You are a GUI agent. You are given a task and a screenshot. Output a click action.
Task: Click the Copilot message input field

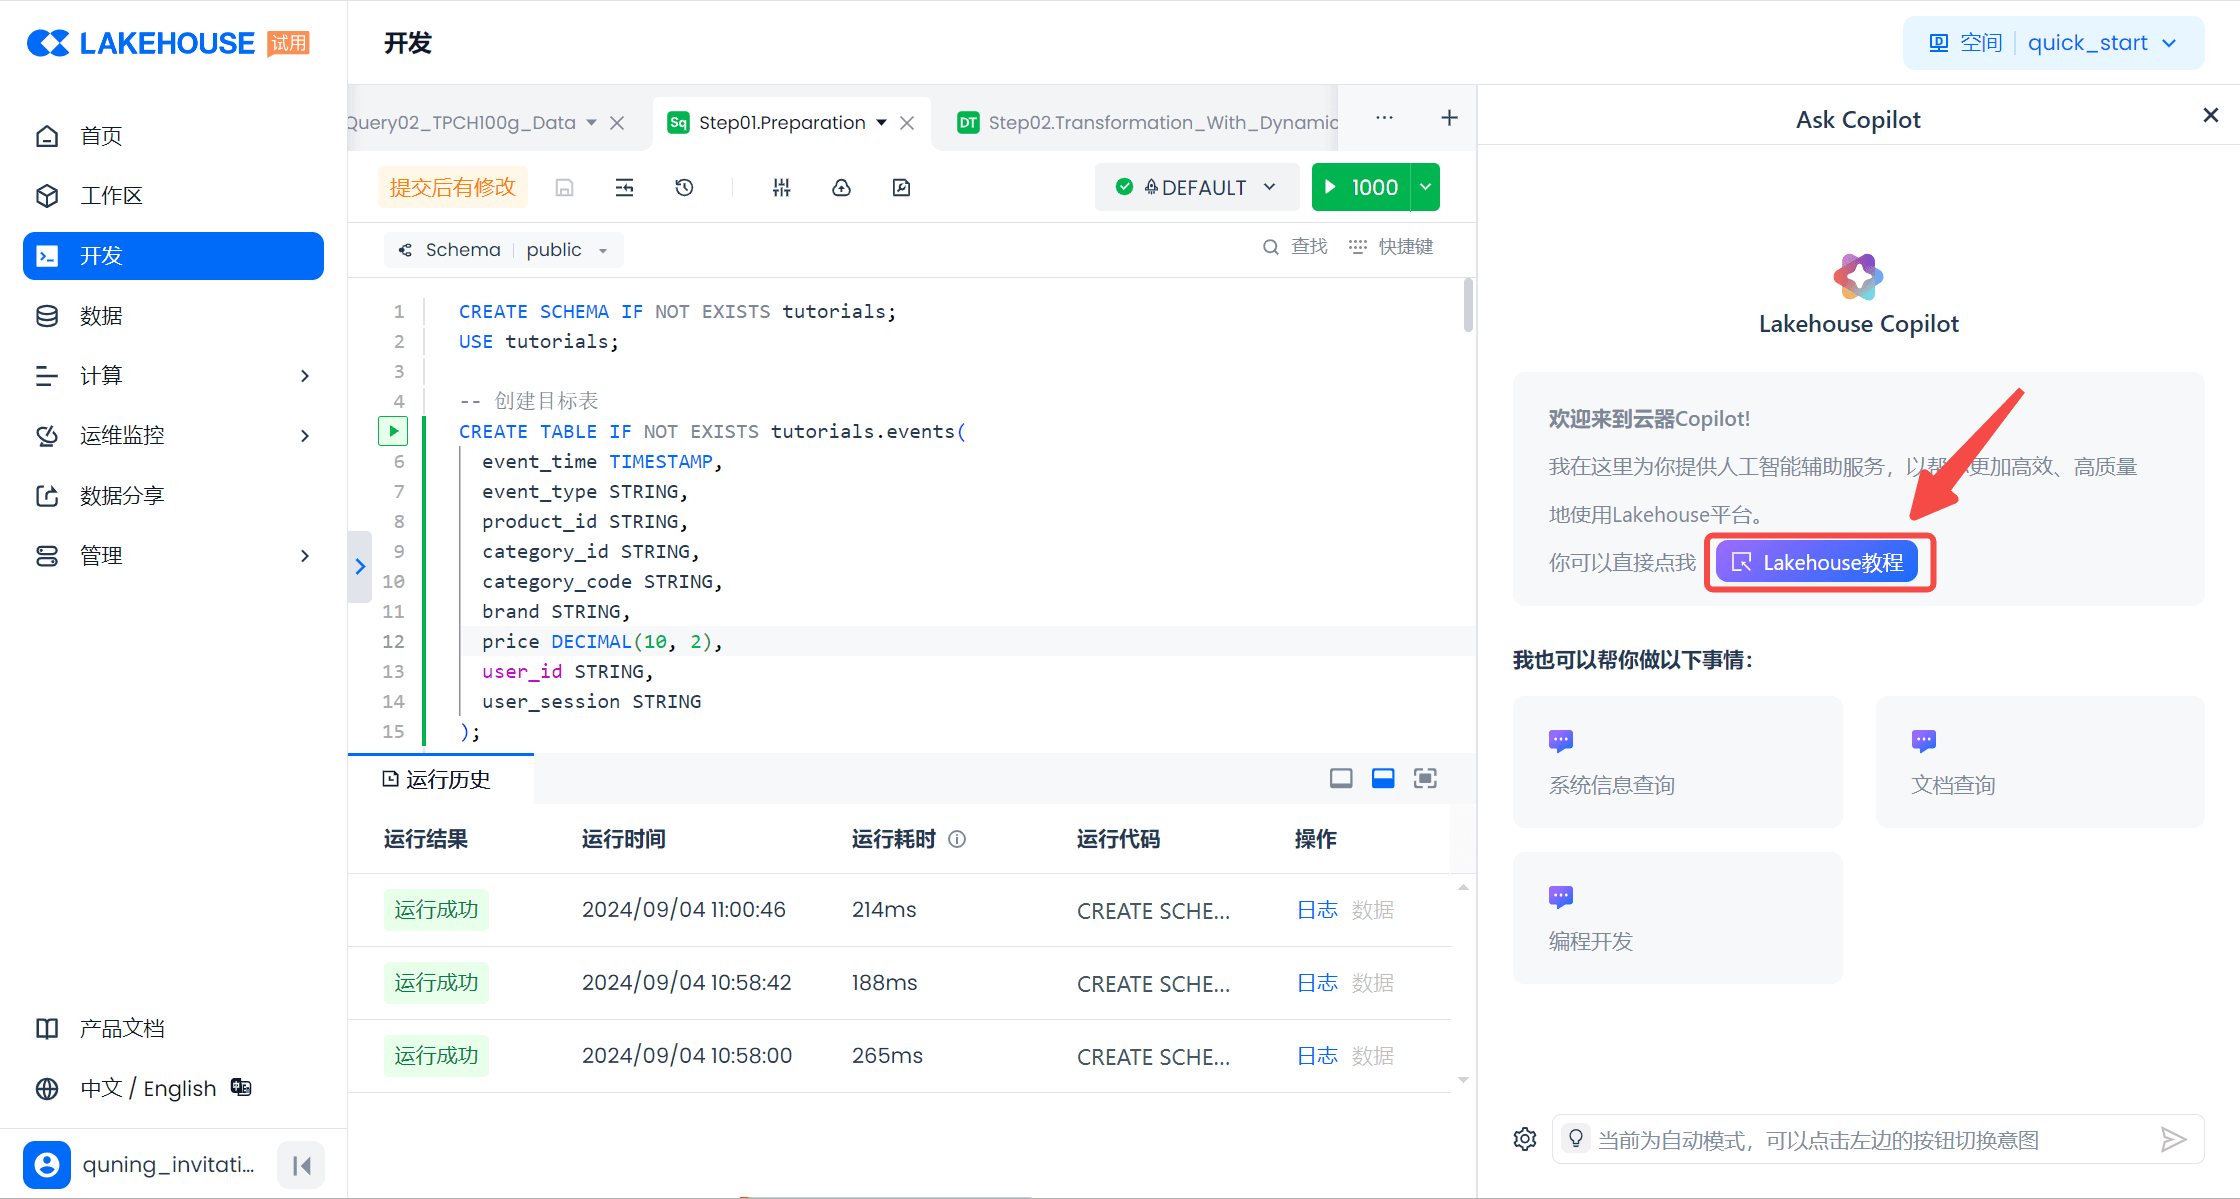click(1860, 1139)
